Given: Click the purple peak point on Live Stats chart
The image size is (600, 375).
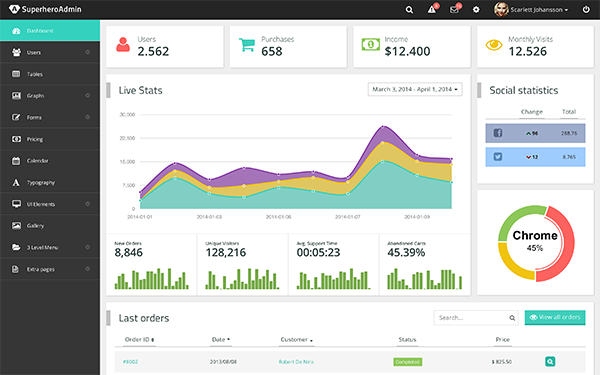Looking at the screenshot, I should click(x=383, y=126).
